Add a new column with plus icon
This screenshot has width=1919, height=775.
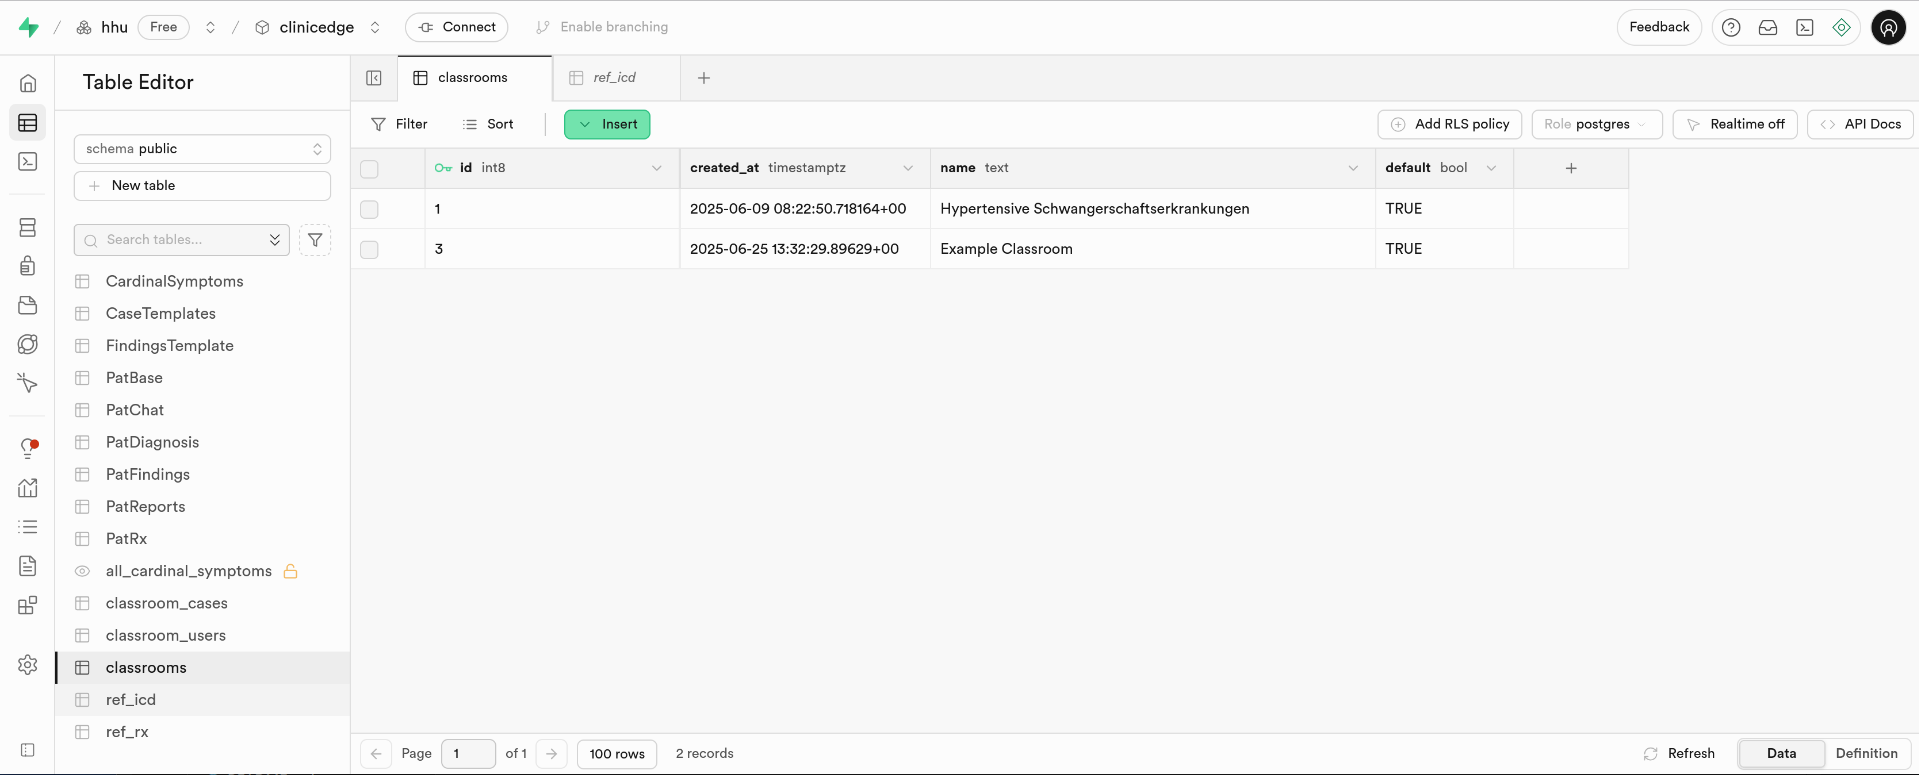[x=1570, y=168]
